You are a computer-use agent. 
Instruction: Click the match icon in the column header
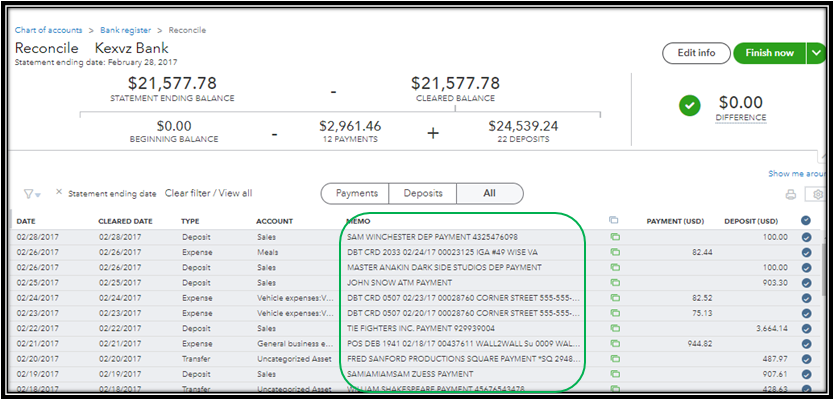click(614, 220)
